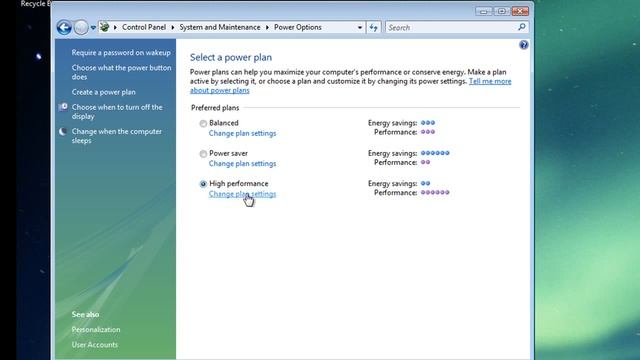Click the display icon beside turn off display

point(63,107)
